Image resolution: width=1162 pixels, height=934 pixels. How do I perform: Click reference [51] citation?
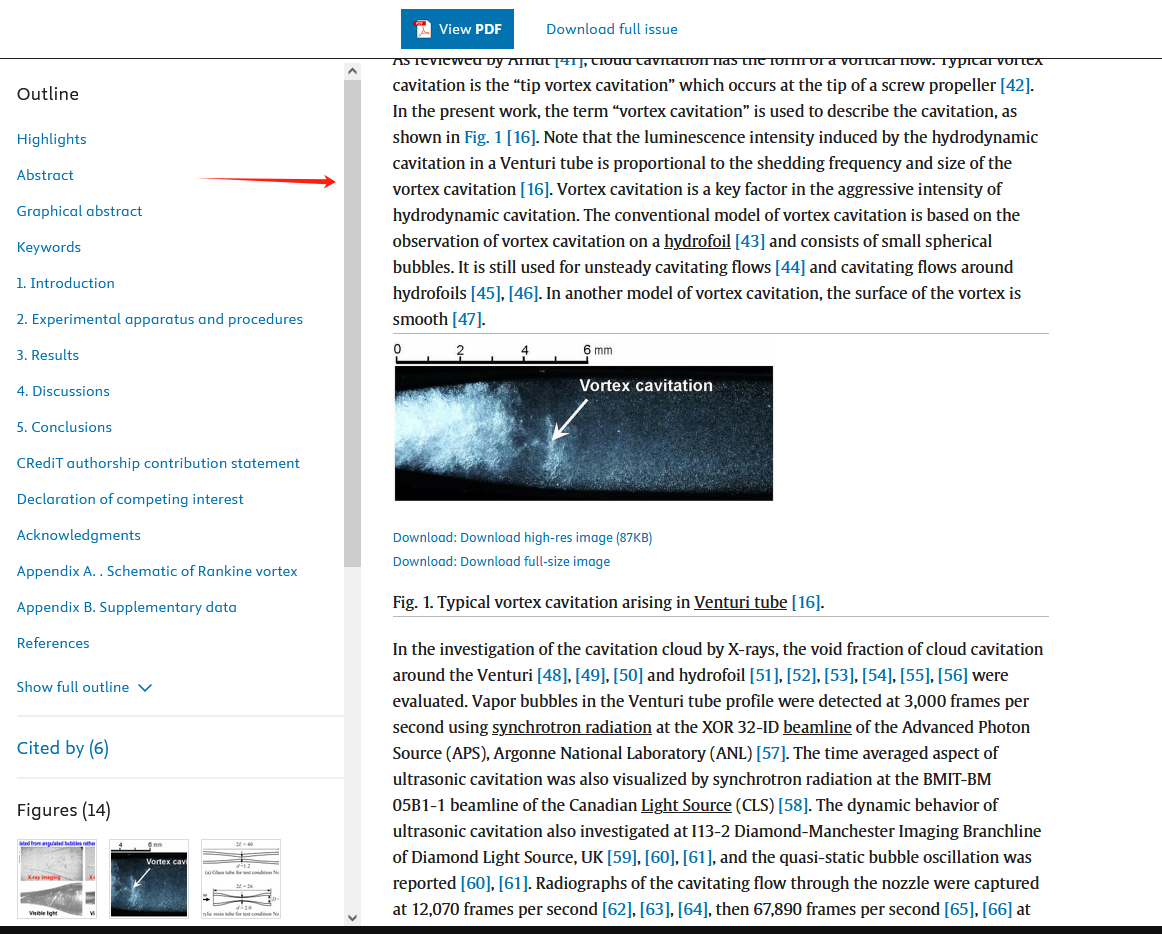tap(764, 675)
